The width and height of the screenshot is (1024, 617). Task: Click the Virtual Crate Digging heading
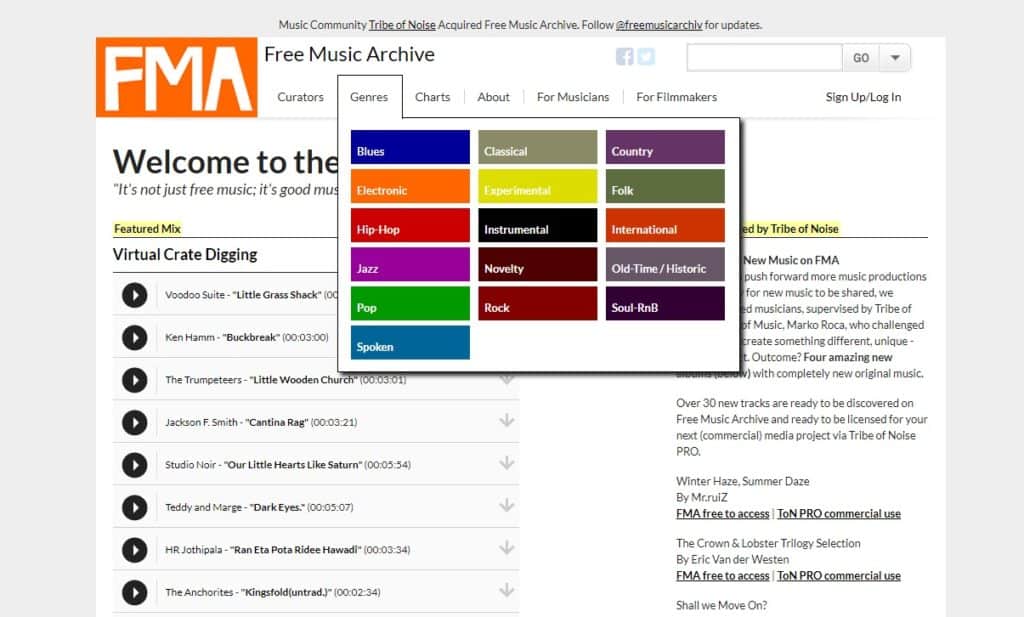pos(185,255)
